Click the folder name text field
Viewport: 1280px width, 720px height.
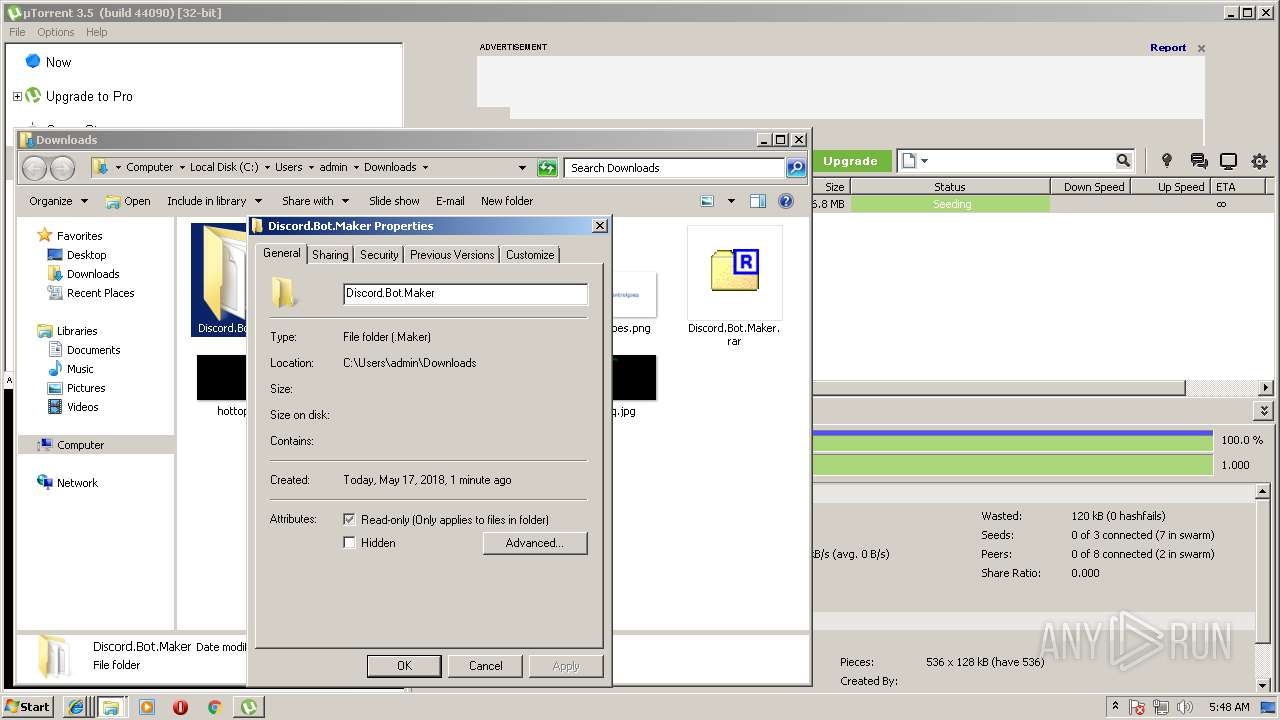tap(465, 293)
